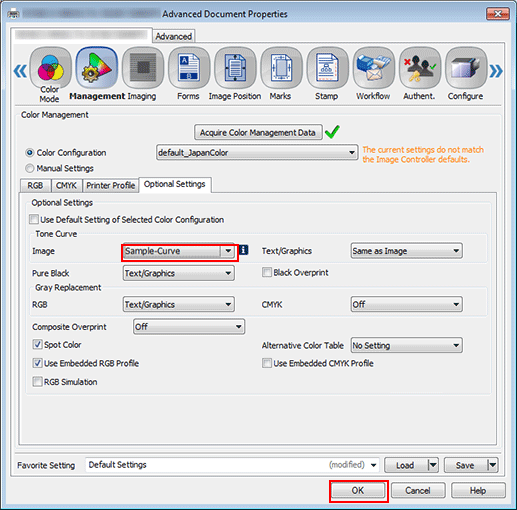Open the Marks icon section
The image size is (517, 510).
point(281,68)
